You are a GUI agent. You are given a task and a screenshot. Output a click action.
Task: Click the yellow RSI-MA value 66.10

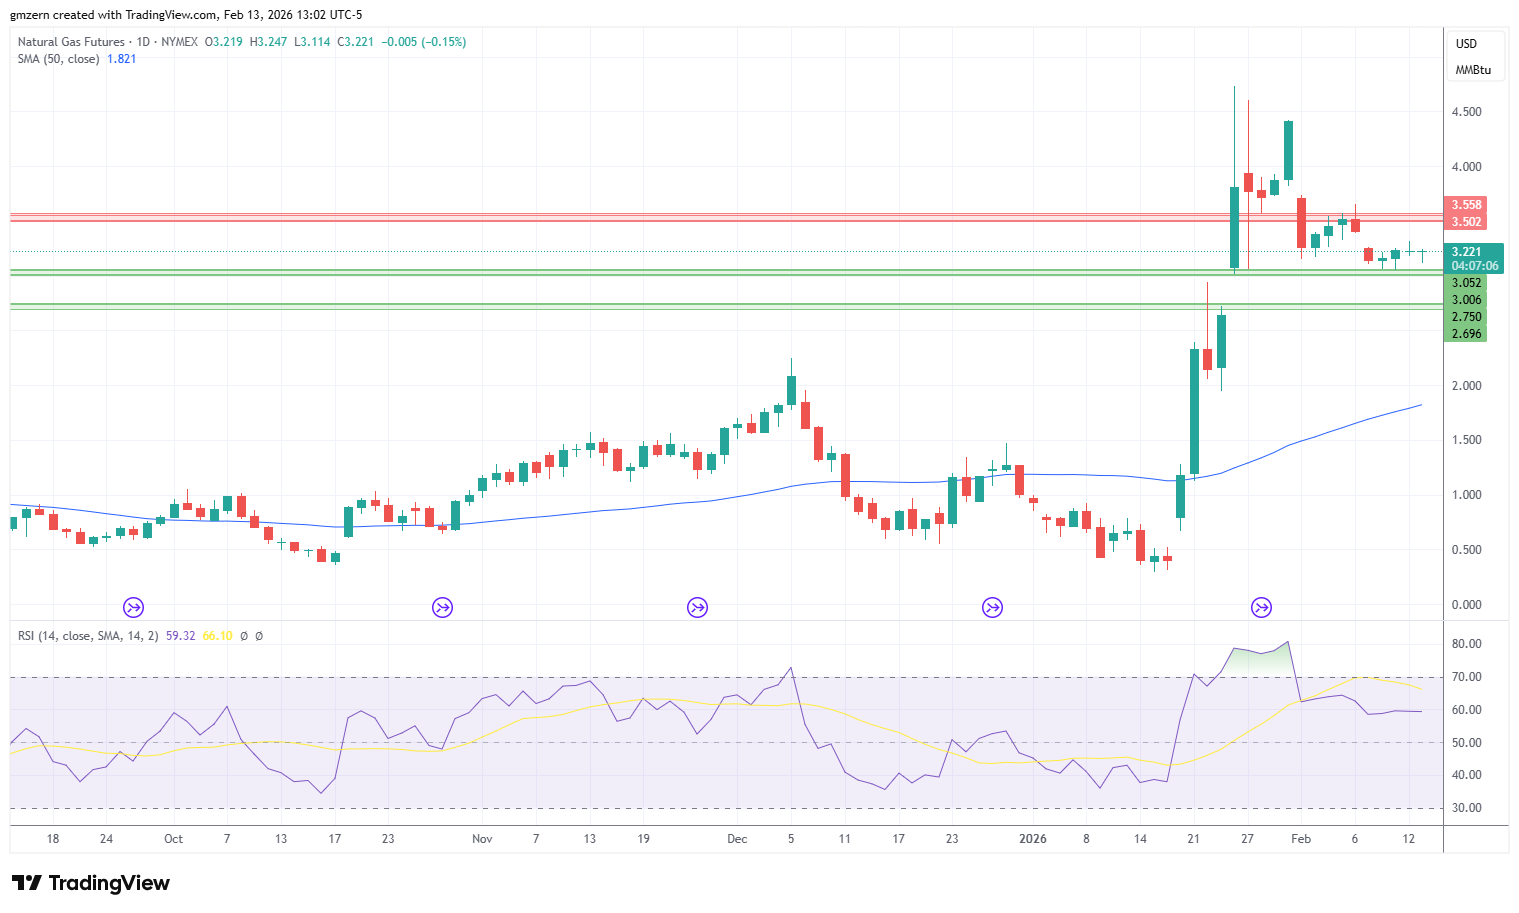point(217,636)
